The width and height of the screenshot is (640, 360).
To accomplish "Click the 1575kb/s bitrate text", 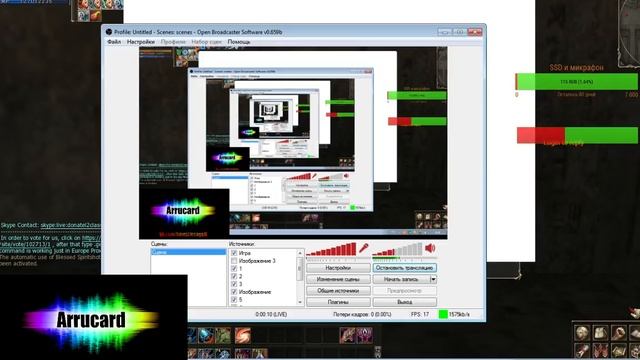I will (x=459, y=314).
